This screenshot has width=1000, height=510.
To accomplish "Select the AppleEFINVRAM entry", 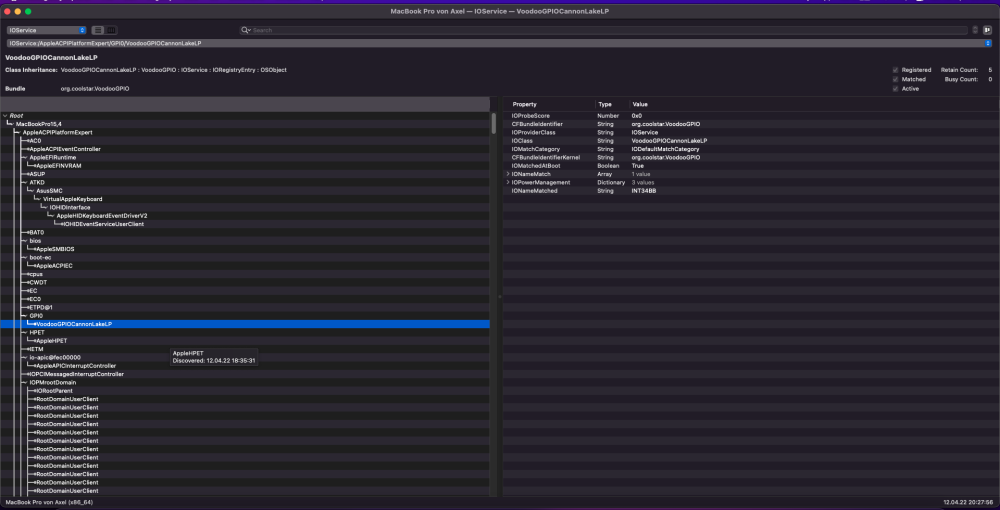I will coord(59,166).
